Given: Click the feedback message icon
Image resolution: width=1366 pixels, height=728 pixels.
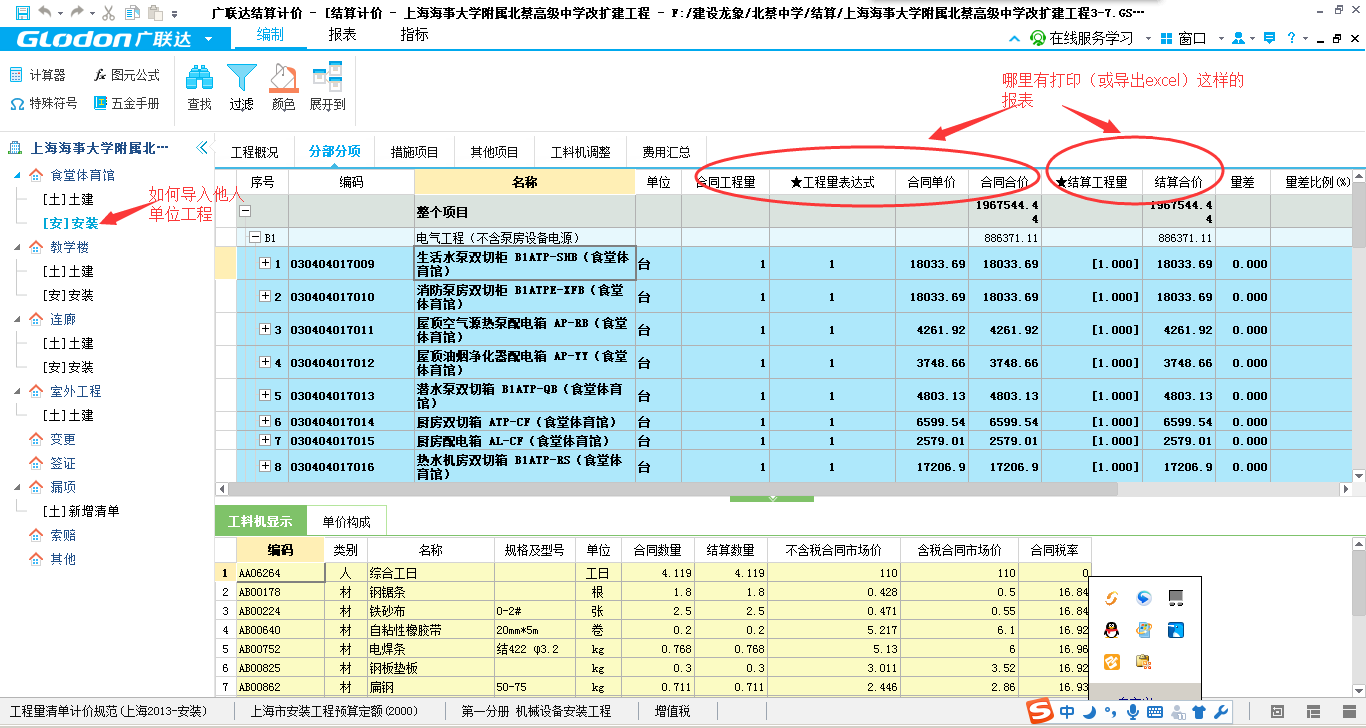Looking at the screenshot, I should [x=1269, y=38].
